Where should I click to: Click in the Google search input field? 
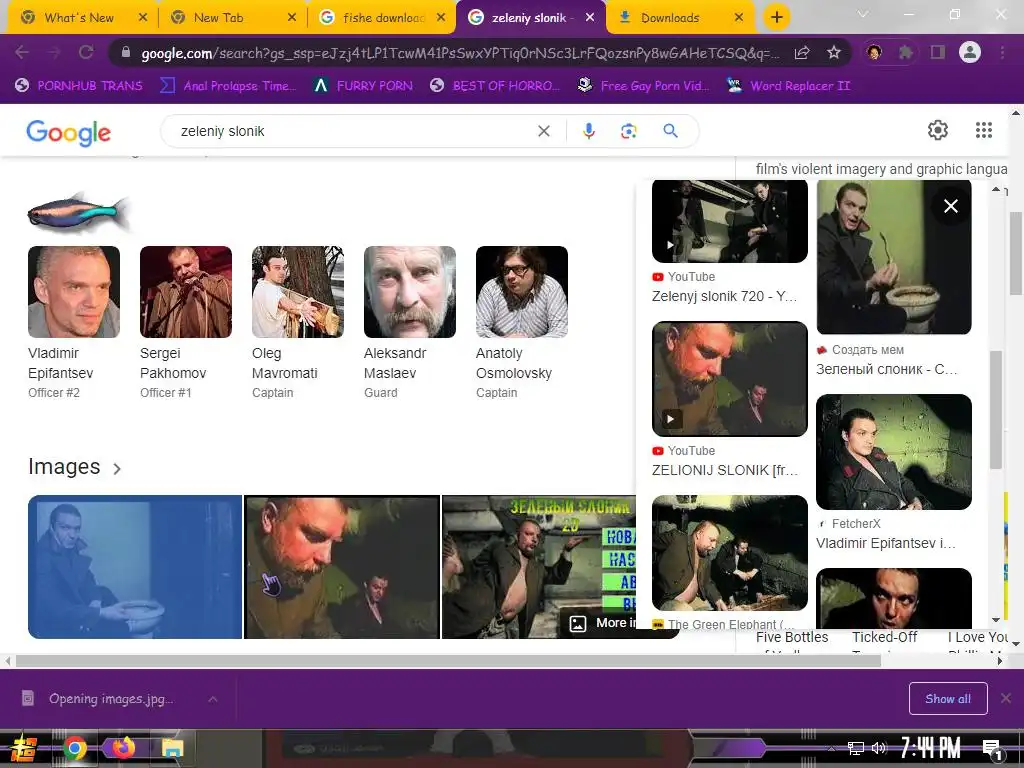pos(353,131)
